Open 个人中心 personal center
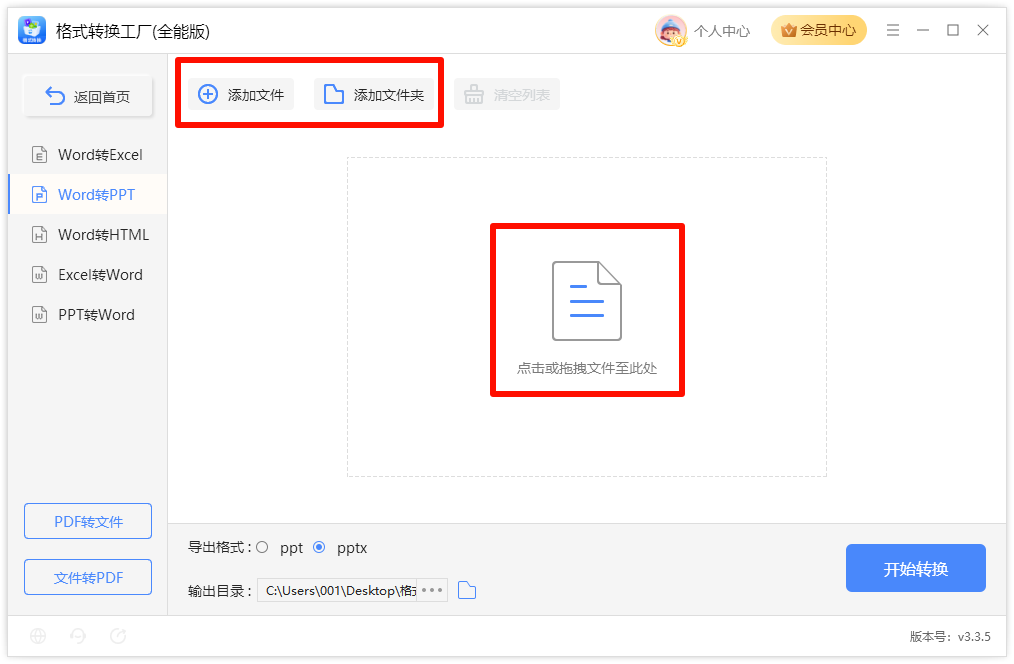 (x=722, y=31)
